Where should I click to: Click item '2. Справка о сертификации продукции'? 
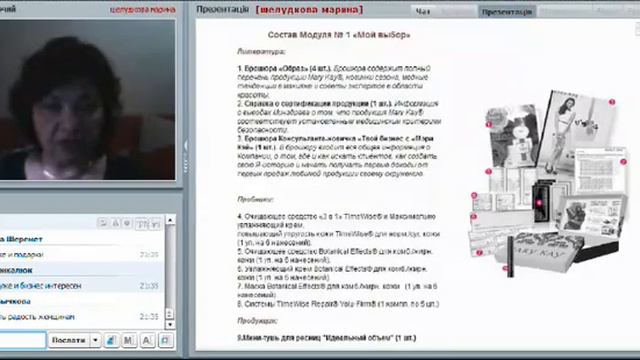tap(314, 104)
